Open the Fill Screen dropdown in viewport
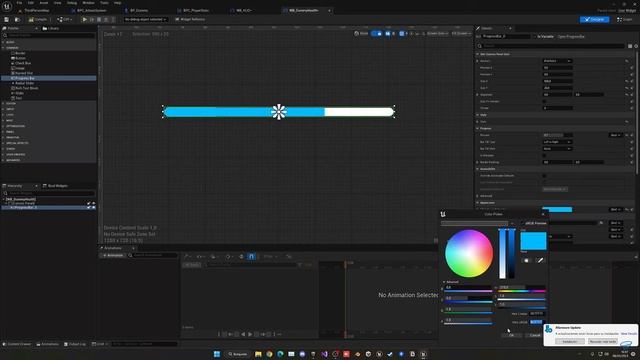This screenshot has height=360, width=640. pyautogui.click(x=461, y=33)
